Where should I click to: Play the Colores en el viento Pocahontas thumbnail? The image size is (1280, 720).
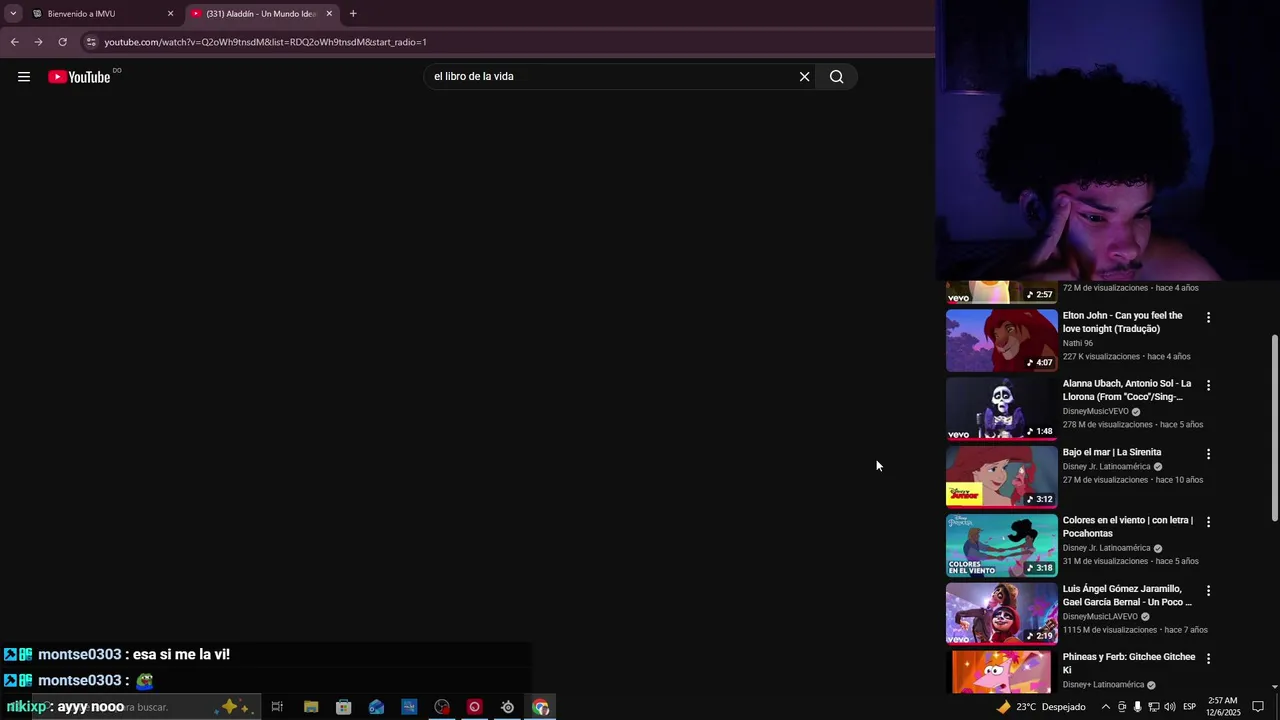1001,545
